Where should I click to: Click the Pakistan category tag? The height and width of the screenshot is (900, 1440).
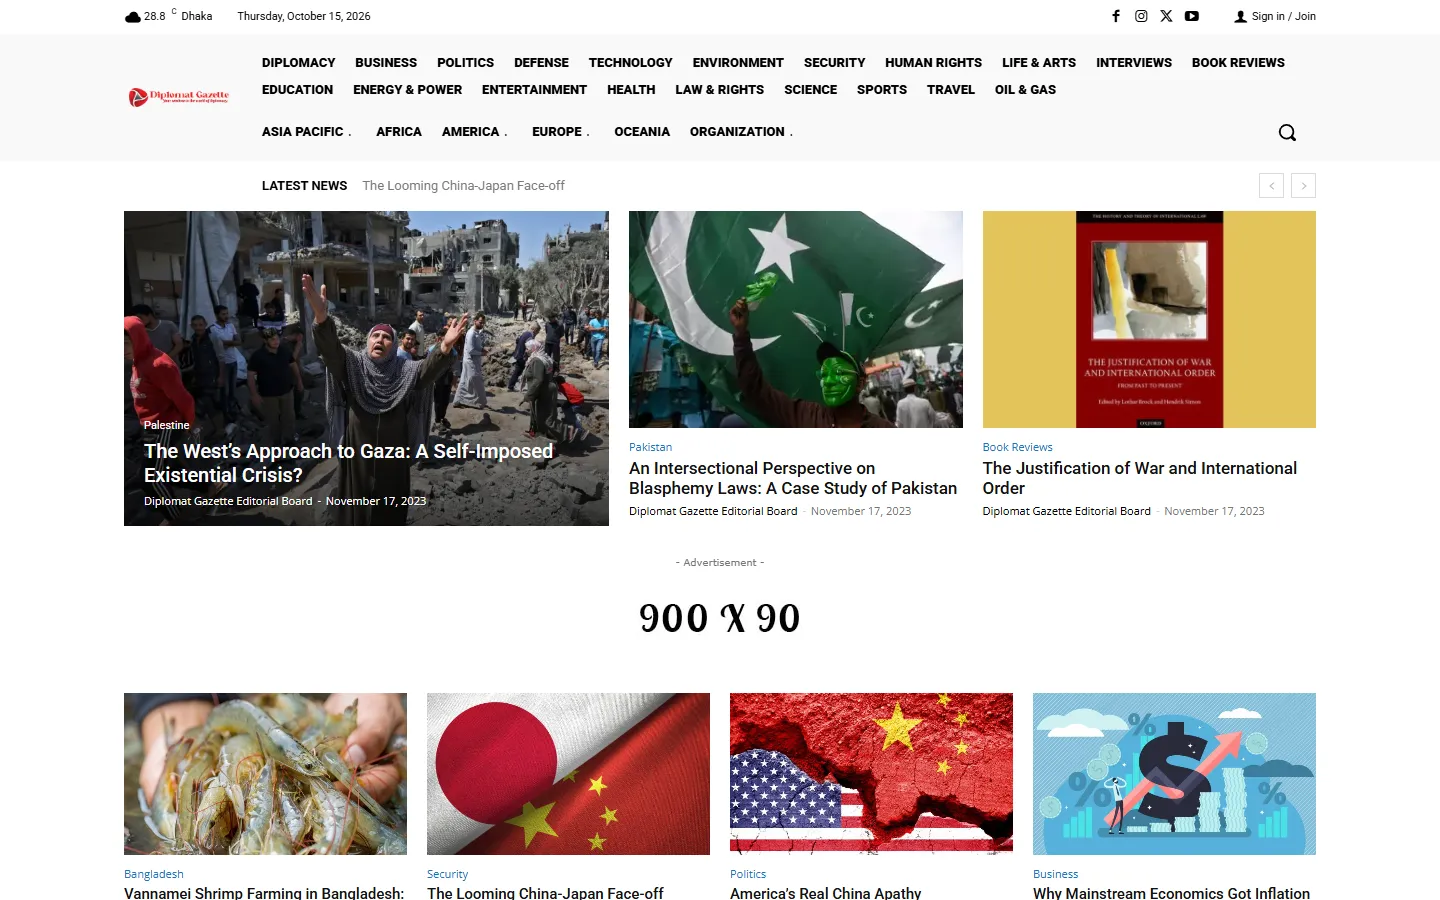pyautogui.click(x=650, y=447)
